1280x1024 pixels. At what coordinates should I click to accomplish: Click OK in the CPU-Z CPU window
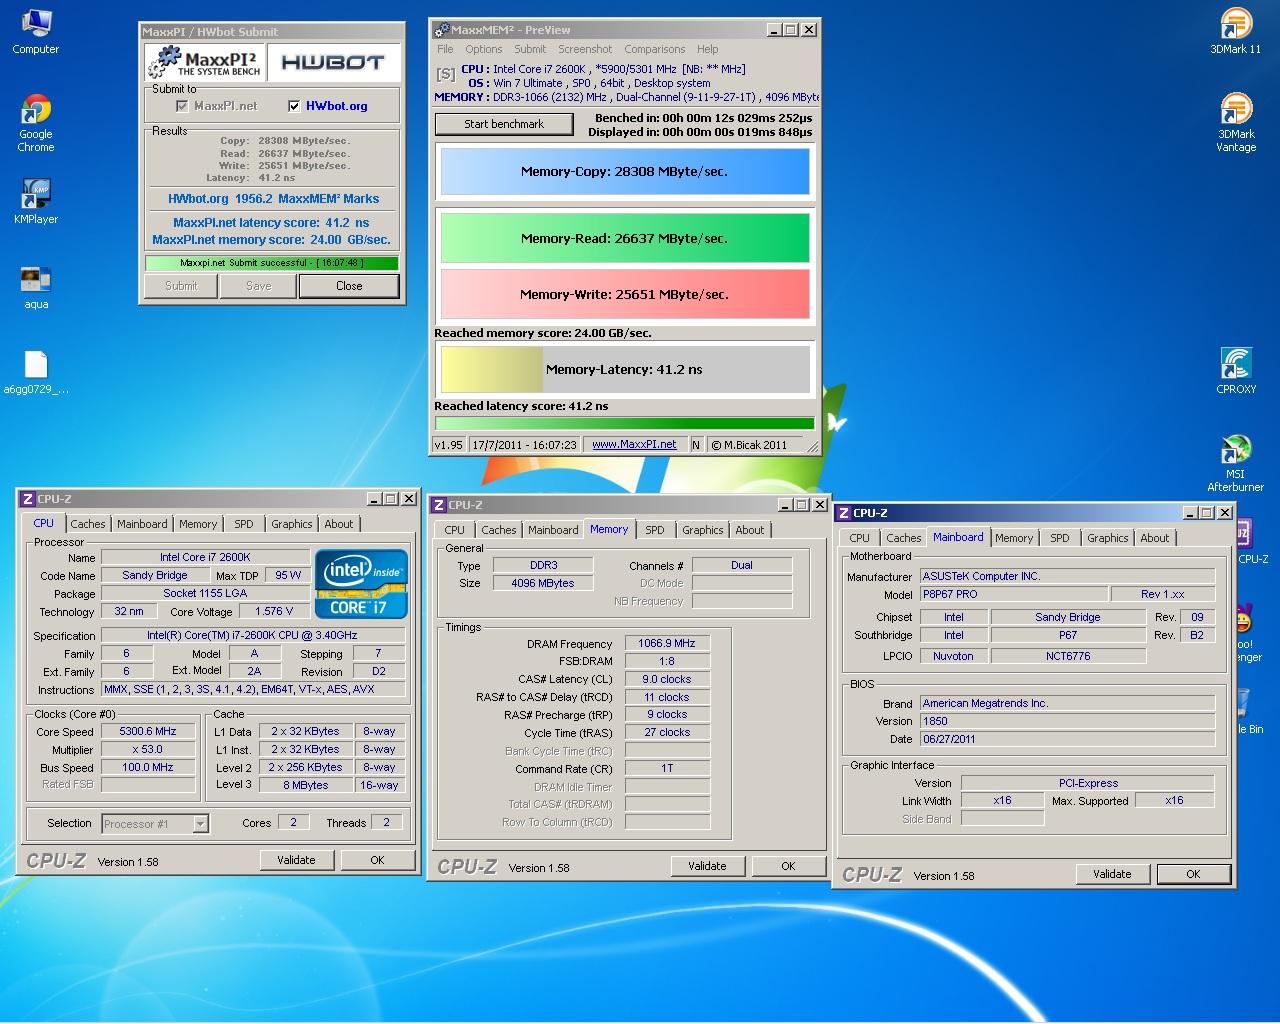coord(377,860)
